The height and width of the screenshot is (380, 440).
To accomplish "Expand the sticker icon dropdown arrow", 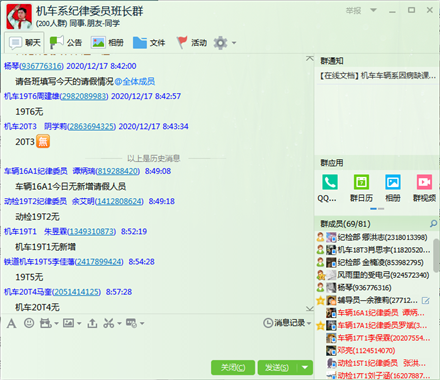I will pos(56,323).
